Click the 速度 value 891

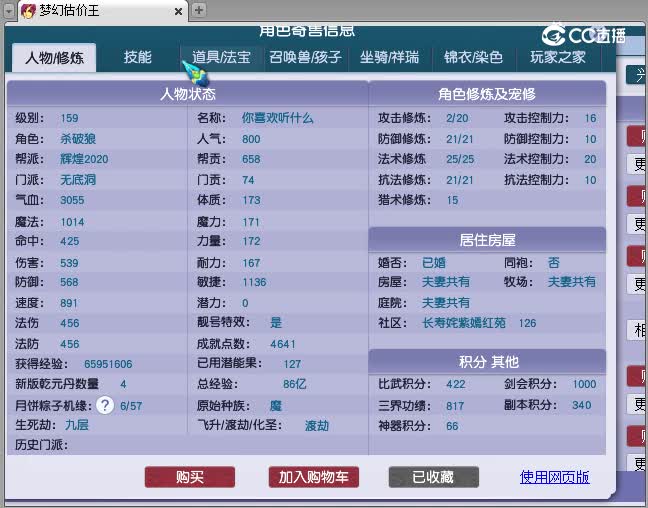(69, 303)
